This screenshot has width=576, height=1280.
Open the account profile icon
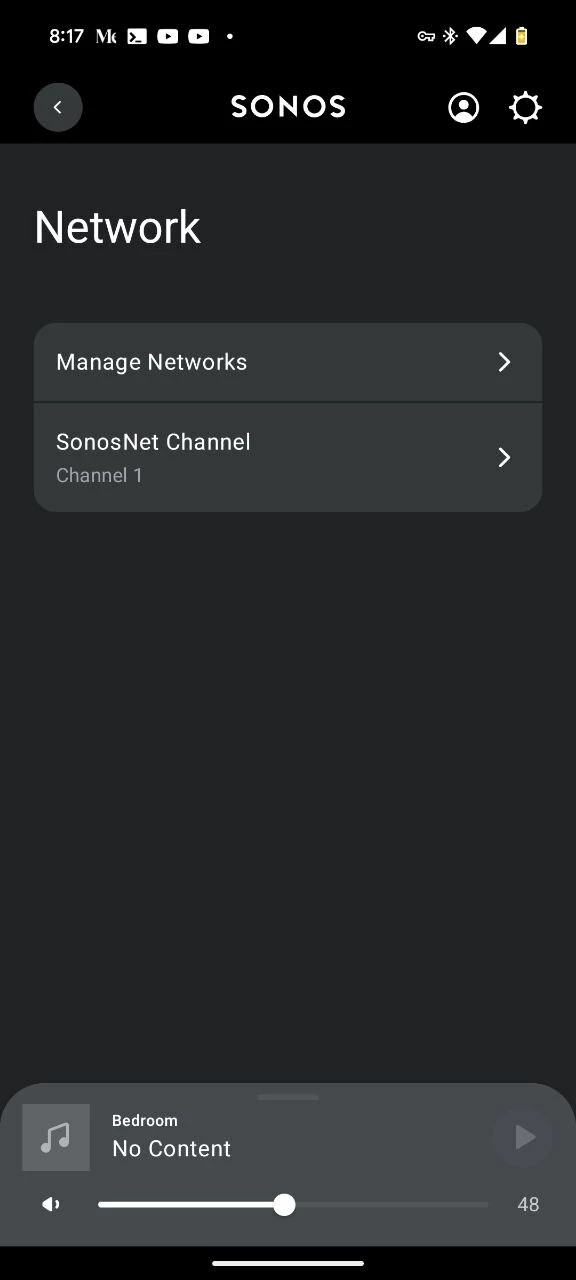pos(463,107)
